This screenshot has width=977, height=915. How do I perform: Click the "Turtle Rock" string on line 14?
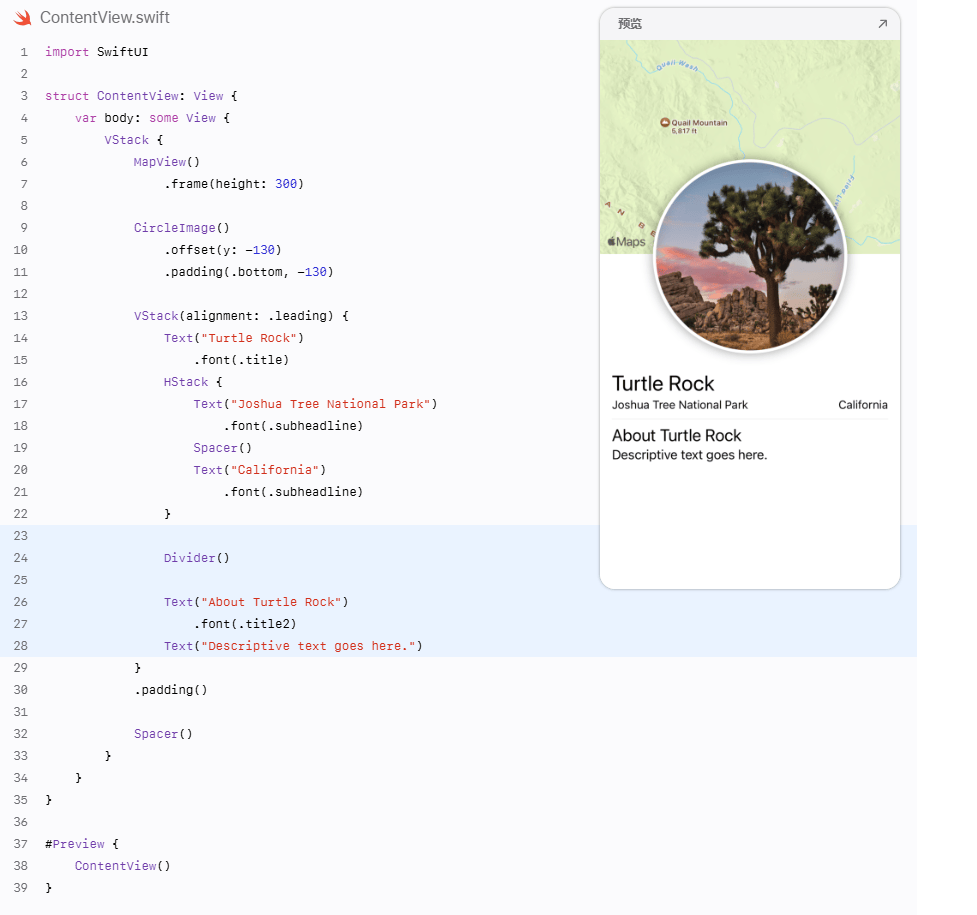pyautogui.click(x=249, y=338)
